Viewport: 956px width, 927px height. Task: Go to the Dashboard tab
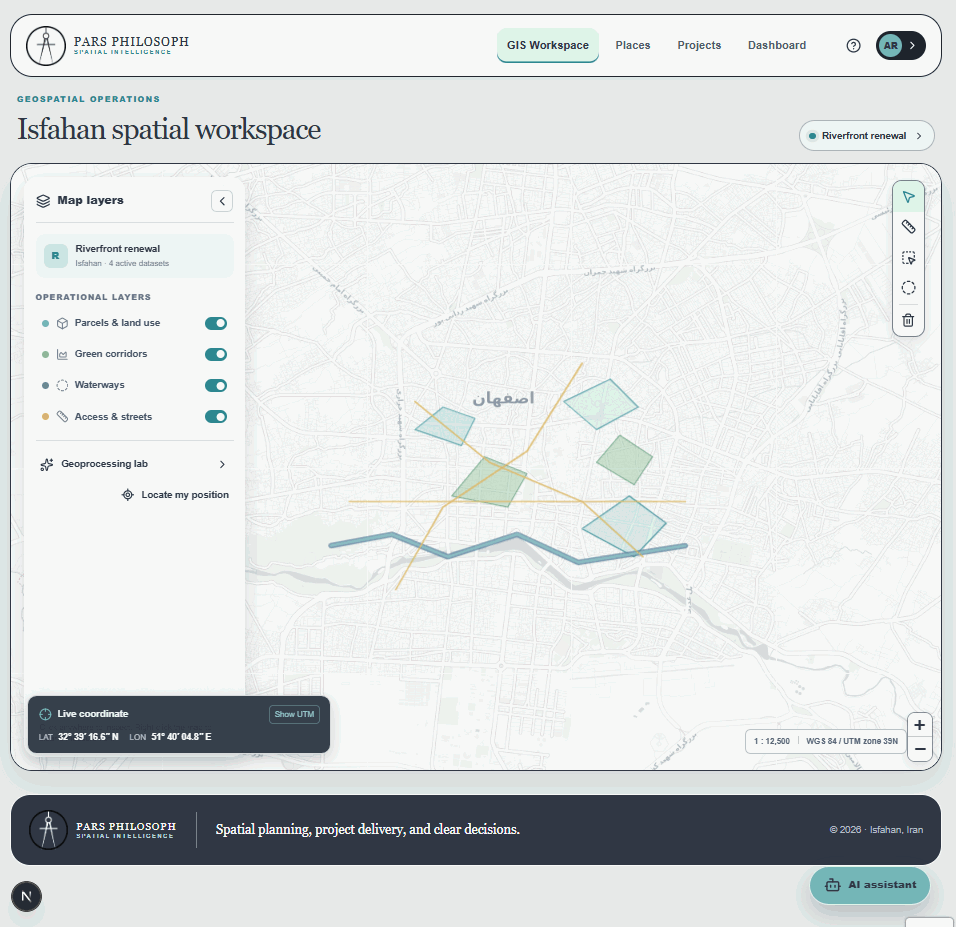(777, 45)
